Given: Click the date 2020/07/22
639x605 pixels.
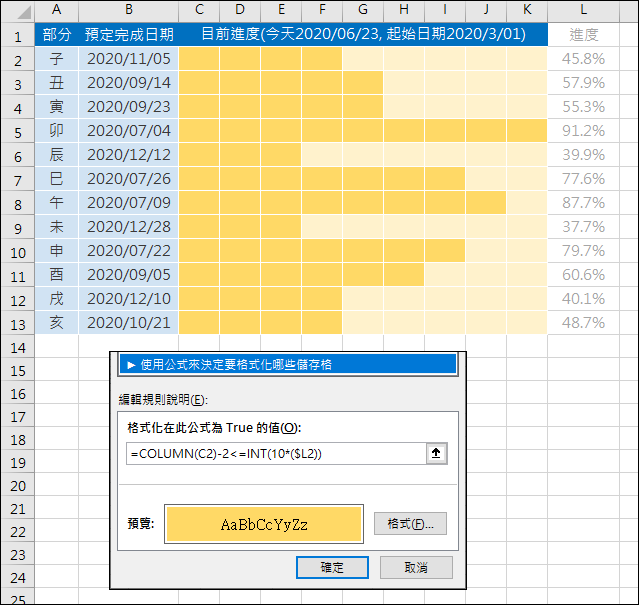Looking at the screenshot, I should (129, 251).
